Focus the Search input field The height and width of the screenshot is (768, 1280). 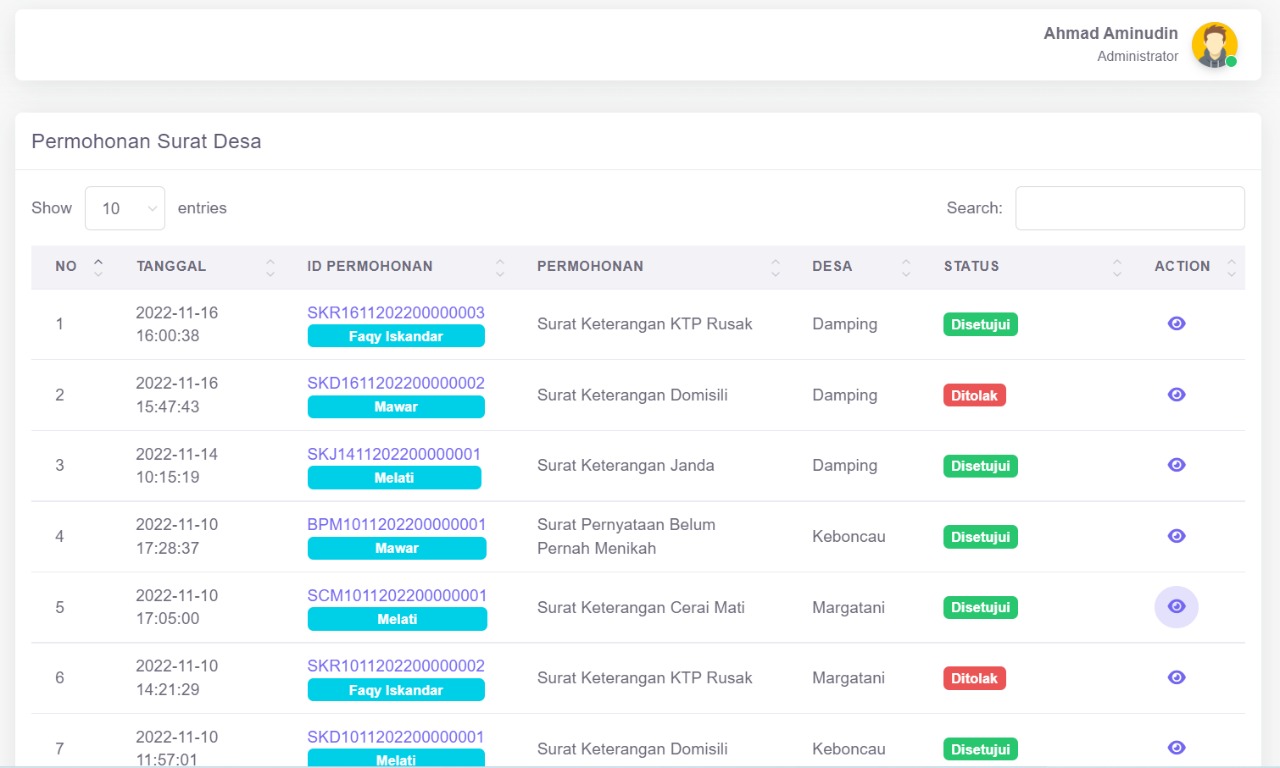1129,208
